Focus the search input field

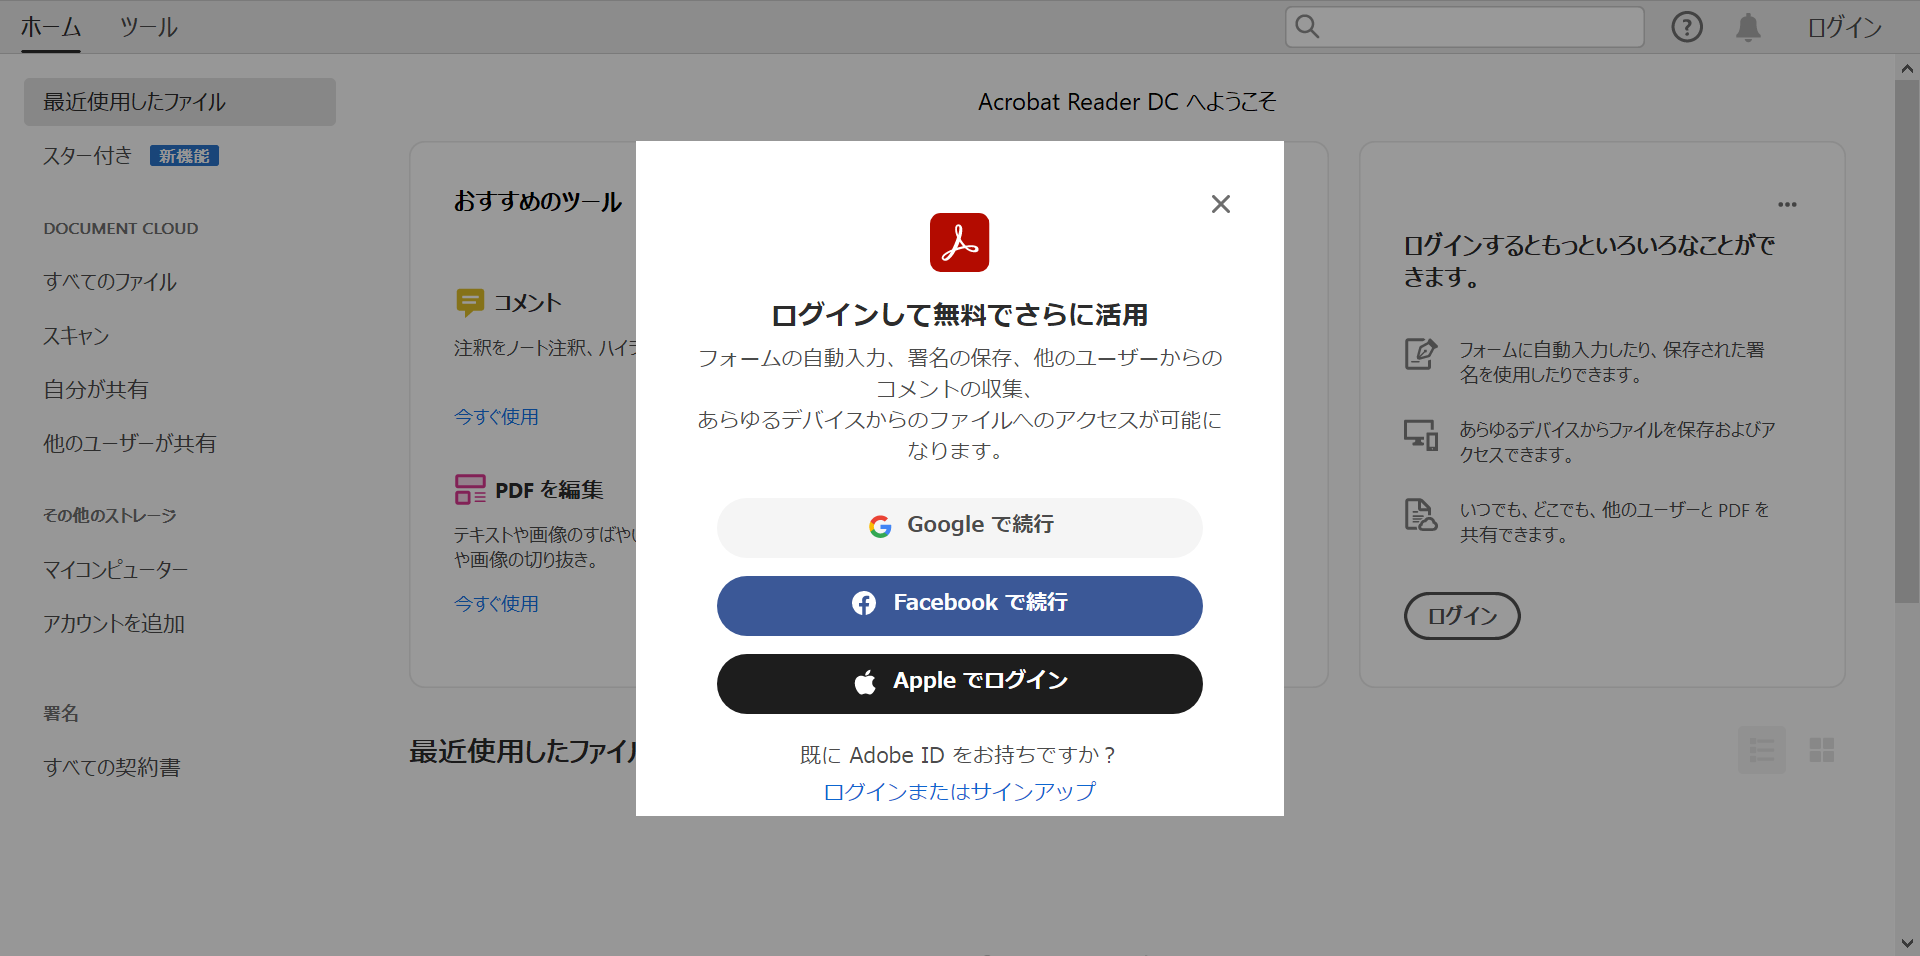click(x=1465, y=27)
